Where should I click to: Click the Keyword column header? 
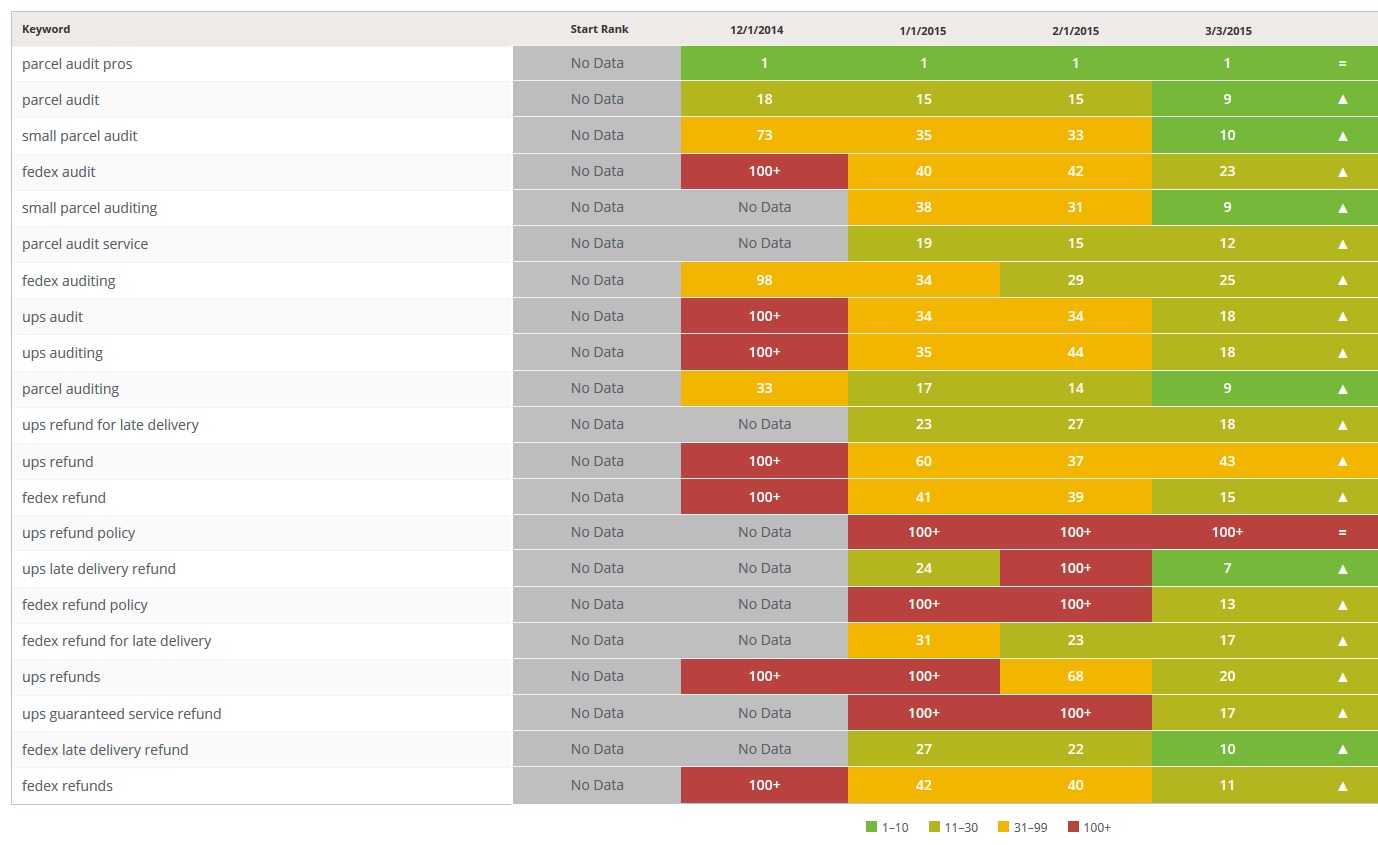click(x=46, y=29)
